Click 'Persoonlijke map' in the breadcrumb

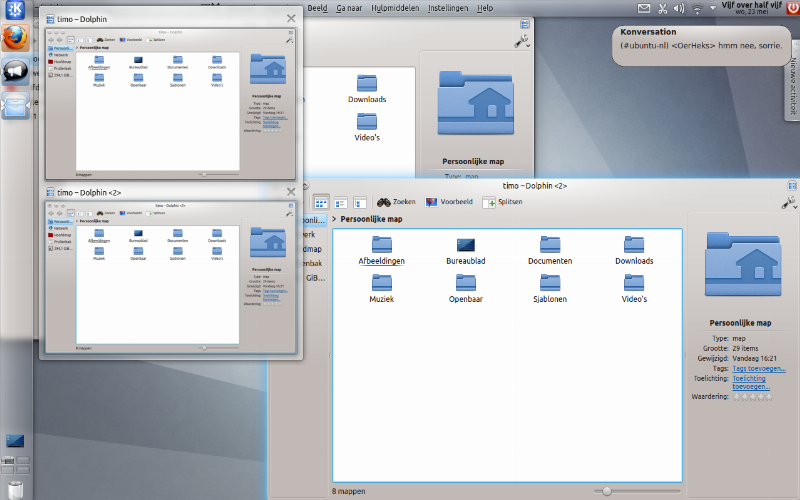(x=371, y=219)
